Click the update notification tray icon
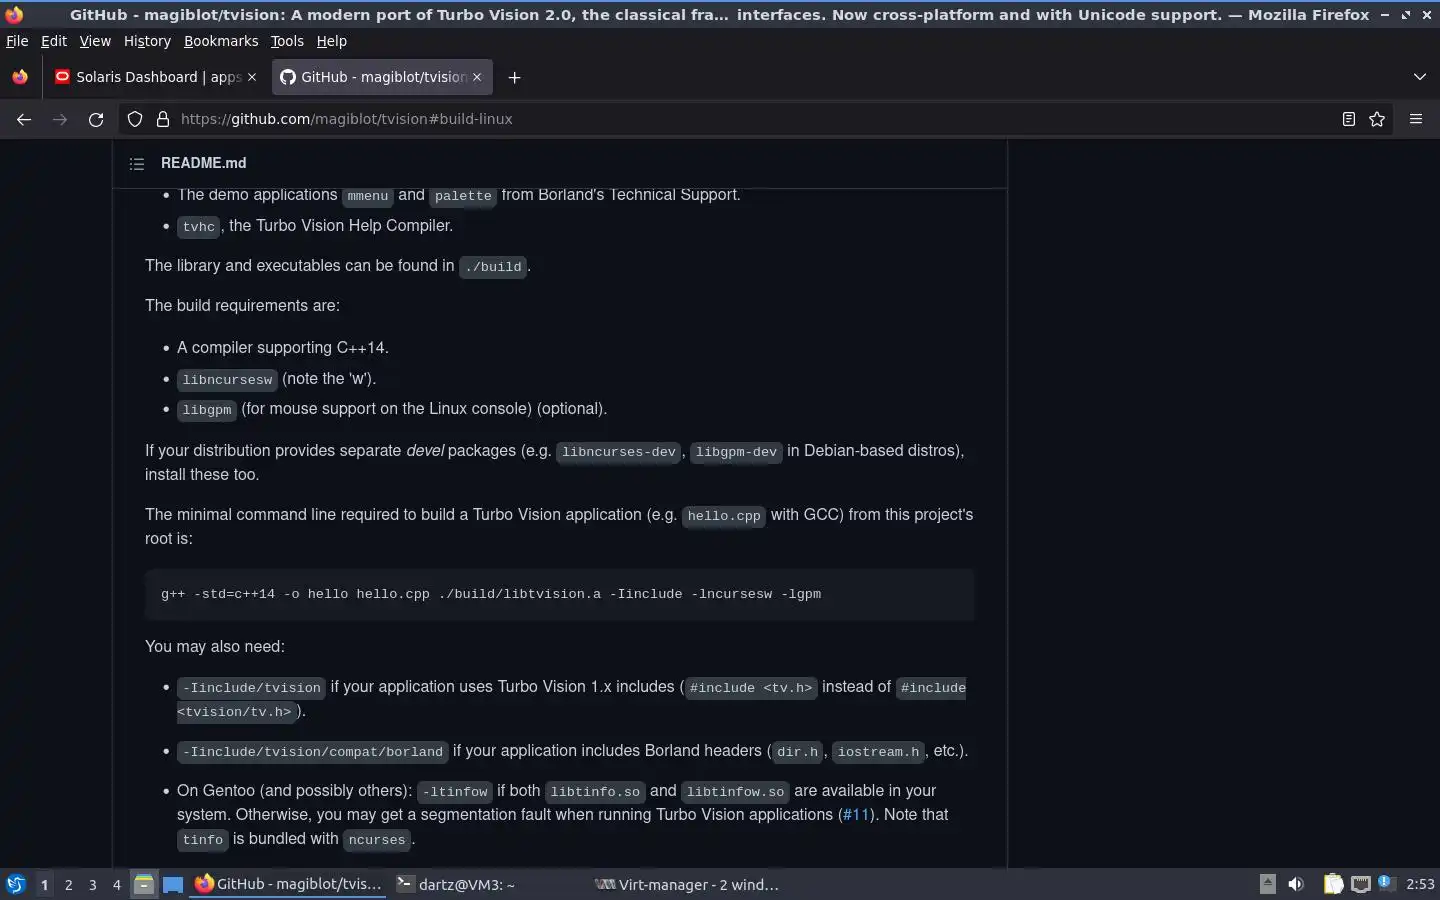This screenshot has width=1440, height=900. tap(1386, 883)
